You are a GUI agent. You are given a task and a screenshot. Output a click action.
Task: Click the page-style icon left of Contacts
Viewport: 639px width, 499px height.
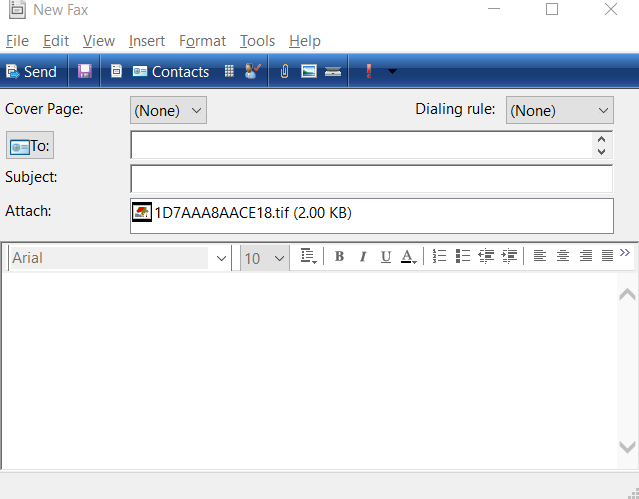(x=117, y=71)
